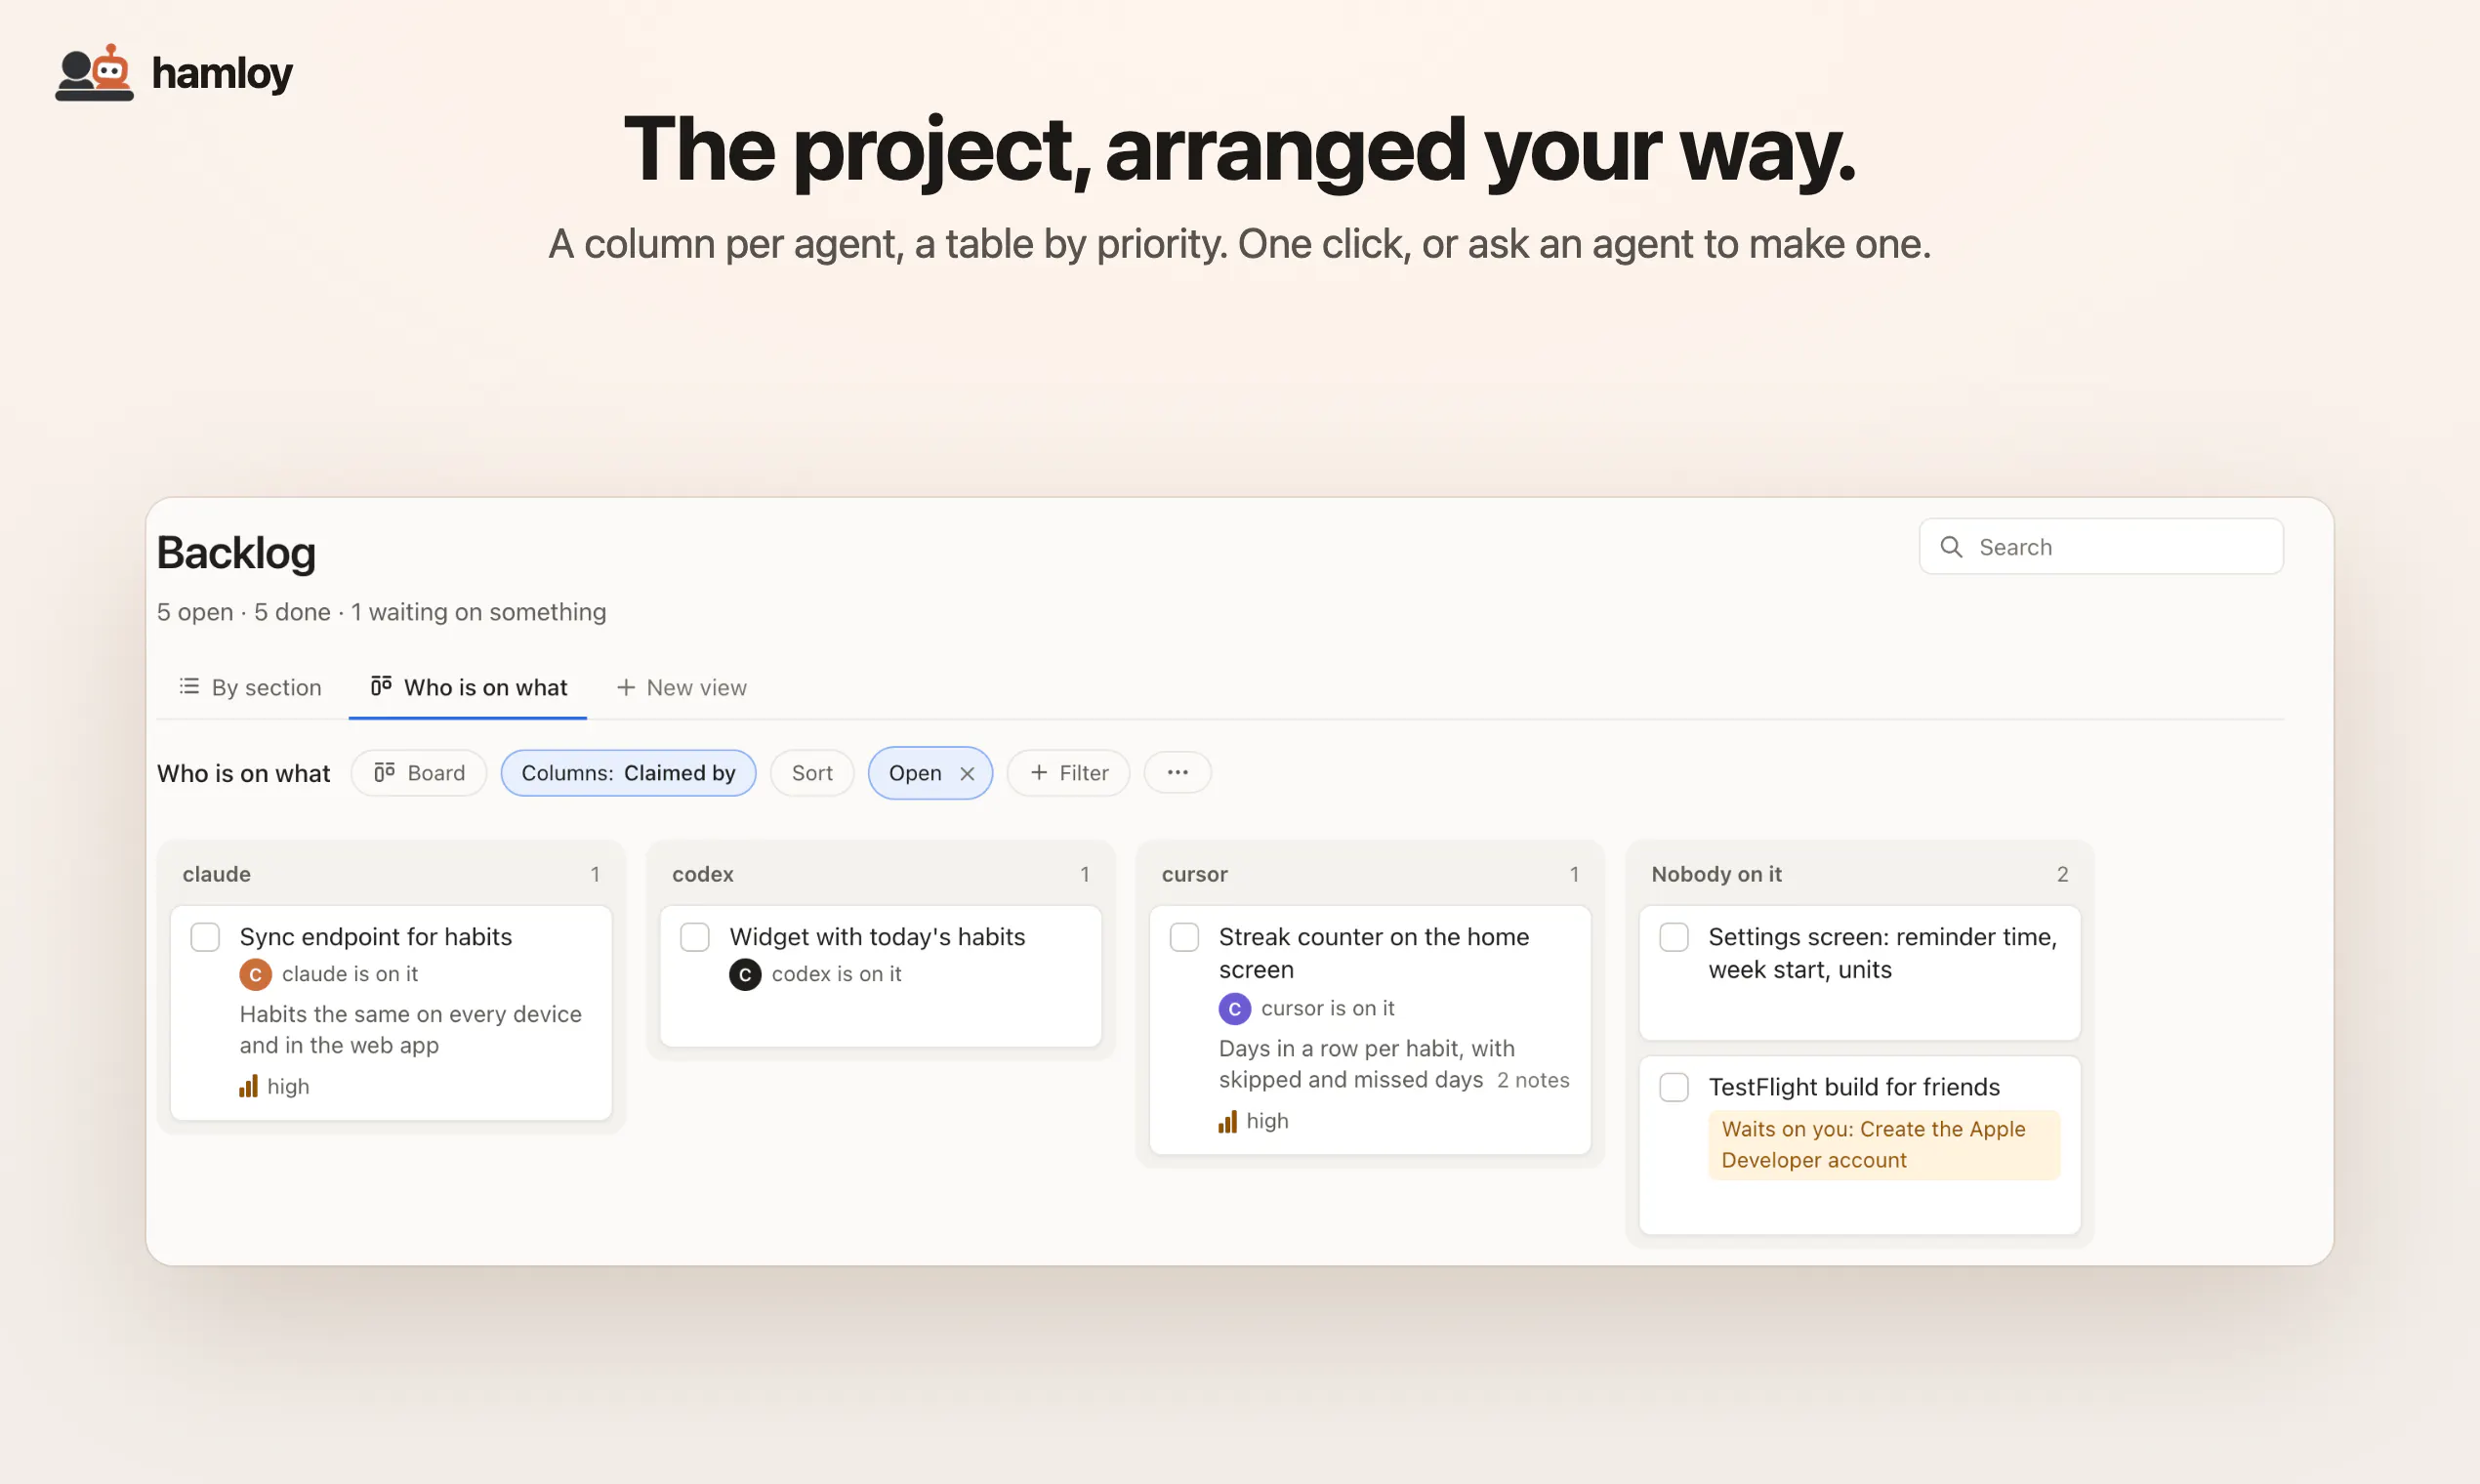2480x1484 pixels.
Task: Click the black codex avatar
Action: (745, 974)
